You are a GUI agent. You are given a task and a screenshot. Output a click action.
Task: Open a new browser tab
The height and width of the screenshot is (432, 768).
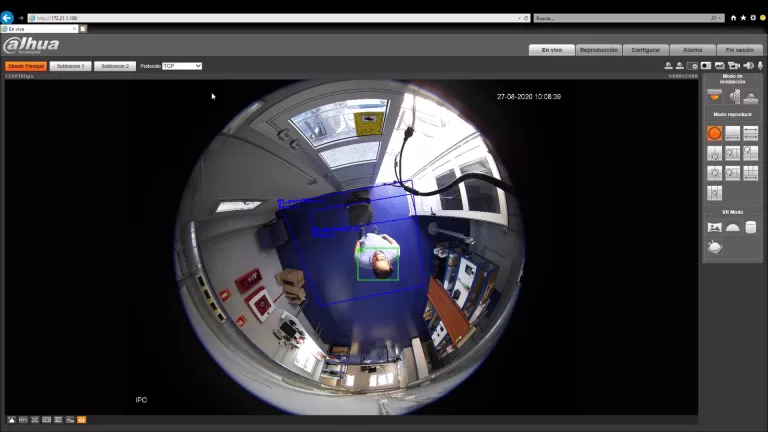tap(83, 29)
